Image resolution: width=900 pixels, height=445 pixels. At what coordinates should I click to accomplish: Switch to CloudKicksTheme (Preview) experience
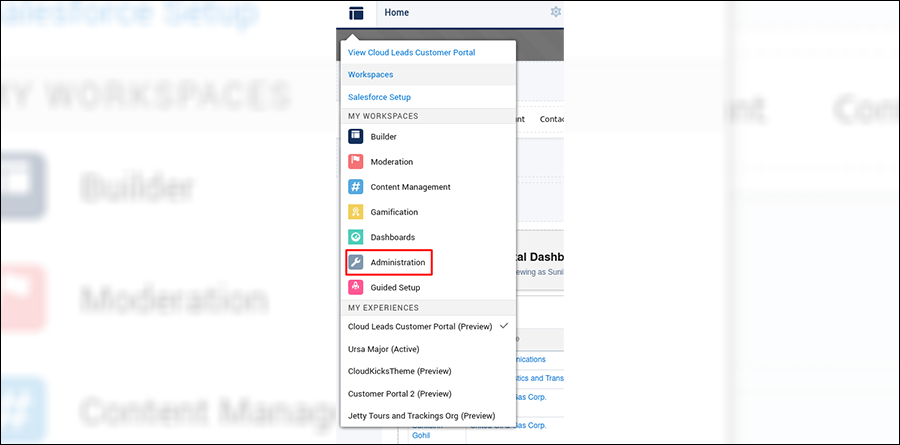coord(399,371)
